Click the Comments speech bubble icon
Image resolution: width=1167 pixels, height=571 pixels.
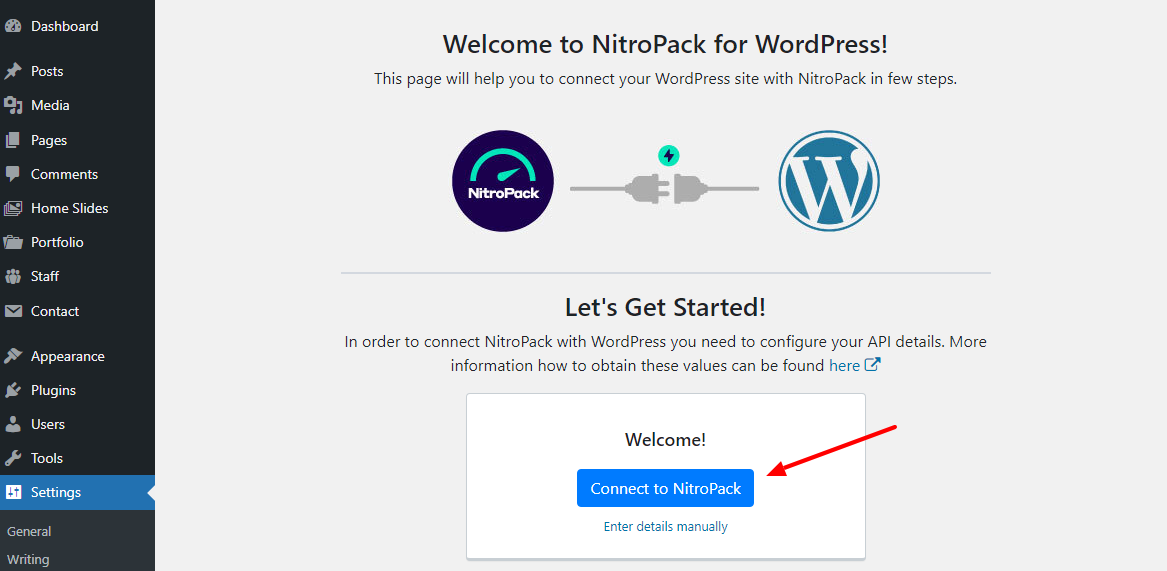(13, 174)
